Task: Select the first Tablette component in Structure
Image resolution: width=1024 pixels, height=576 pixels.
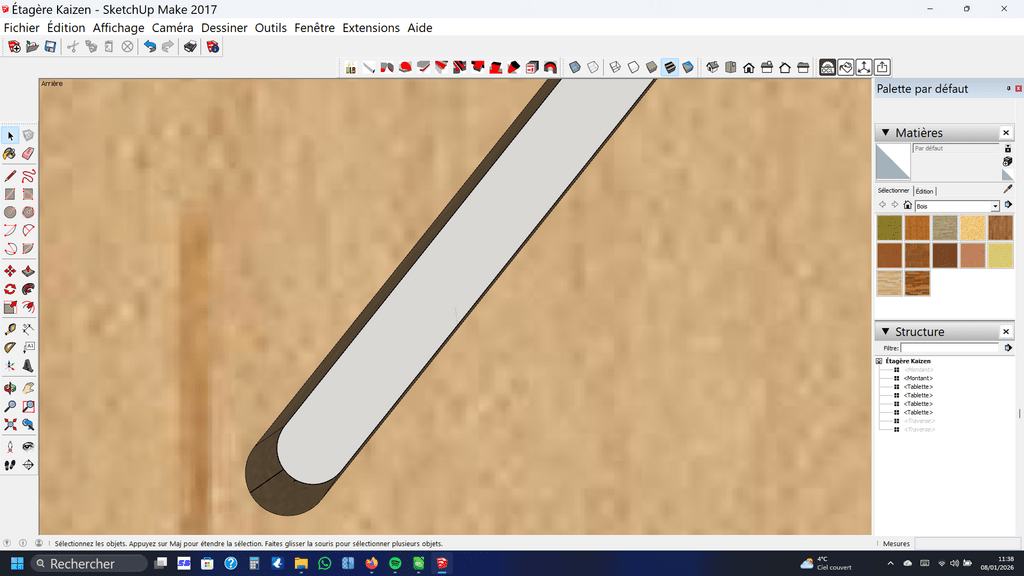Action: [x=918, y=387]
